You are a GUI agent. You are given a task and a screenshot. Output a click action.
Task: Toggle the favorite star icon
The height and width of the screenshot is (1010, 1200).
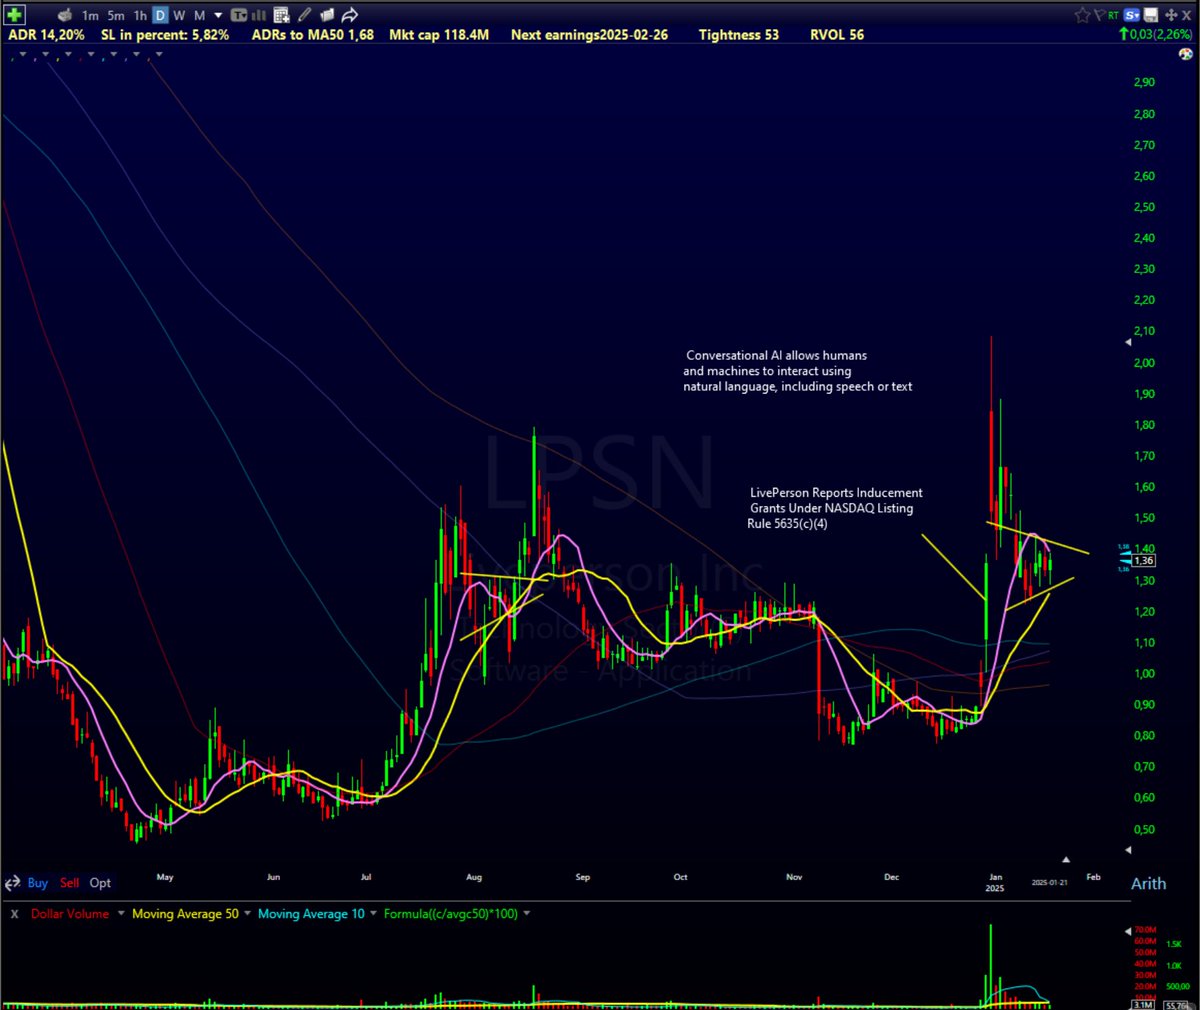point(1082,15)
